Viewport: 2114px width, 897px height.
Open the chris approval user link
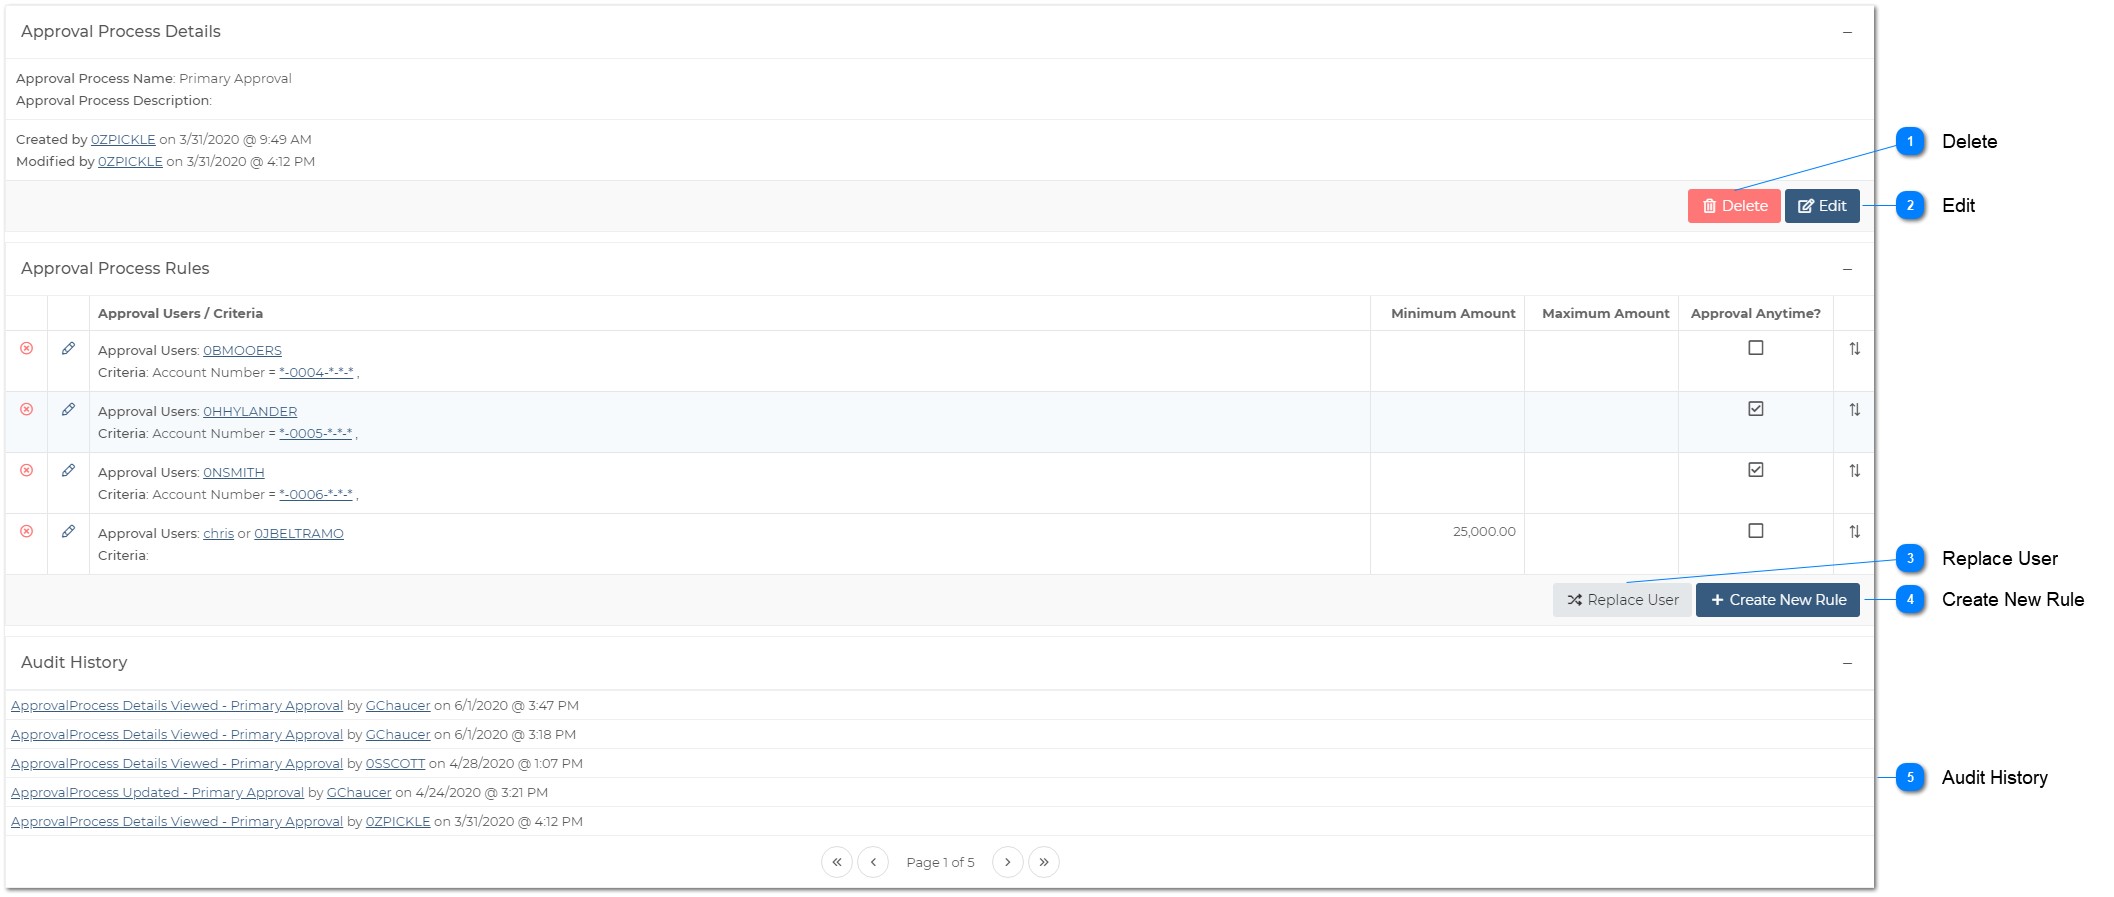[x=218, y=534]
